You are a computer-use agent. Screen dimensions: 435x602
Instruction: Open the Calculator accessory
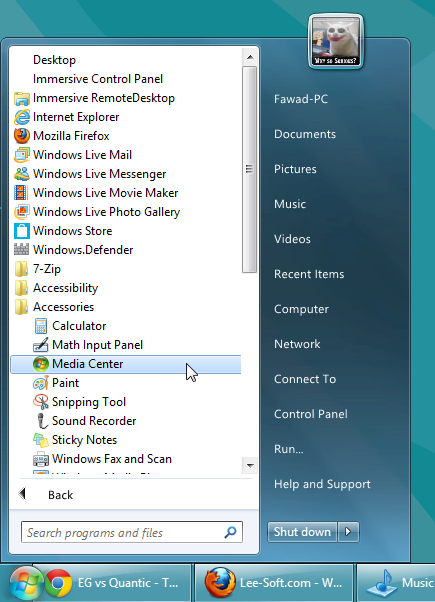pos(69,326)
